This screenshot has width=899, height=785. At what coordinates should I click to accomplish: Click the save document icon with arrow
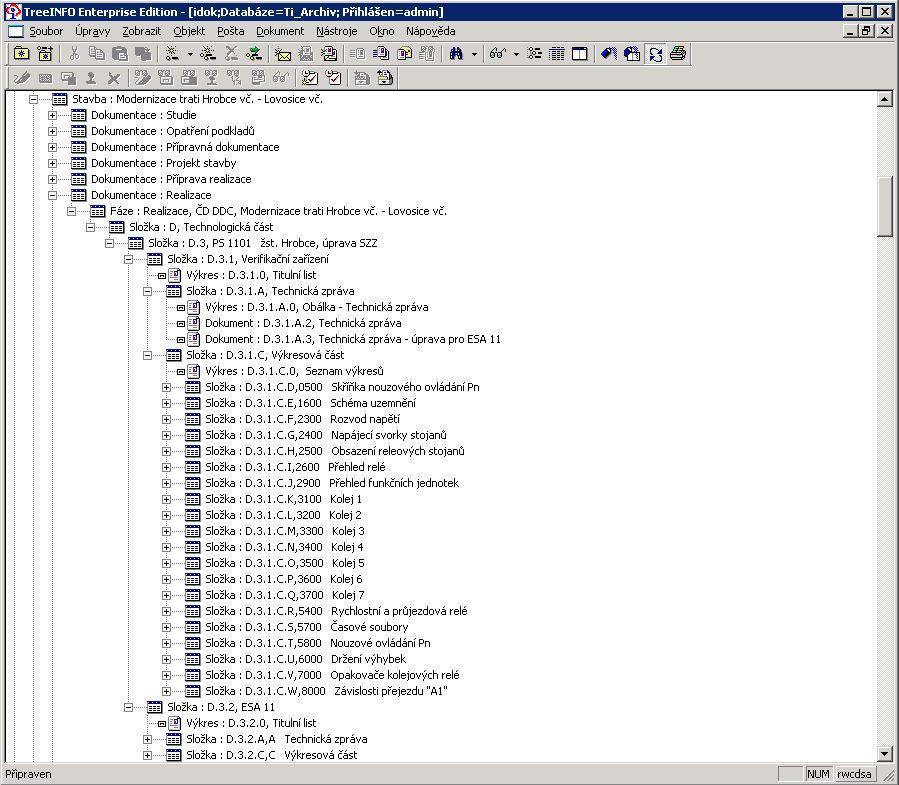click(385, 78)
